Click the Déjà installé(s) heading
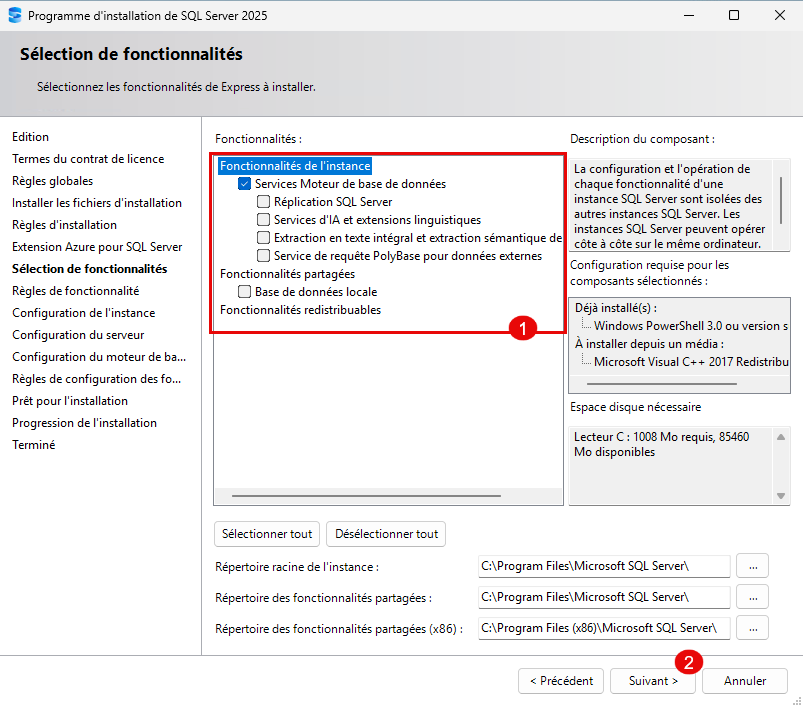Screen dimensions: 803x705 616,308
